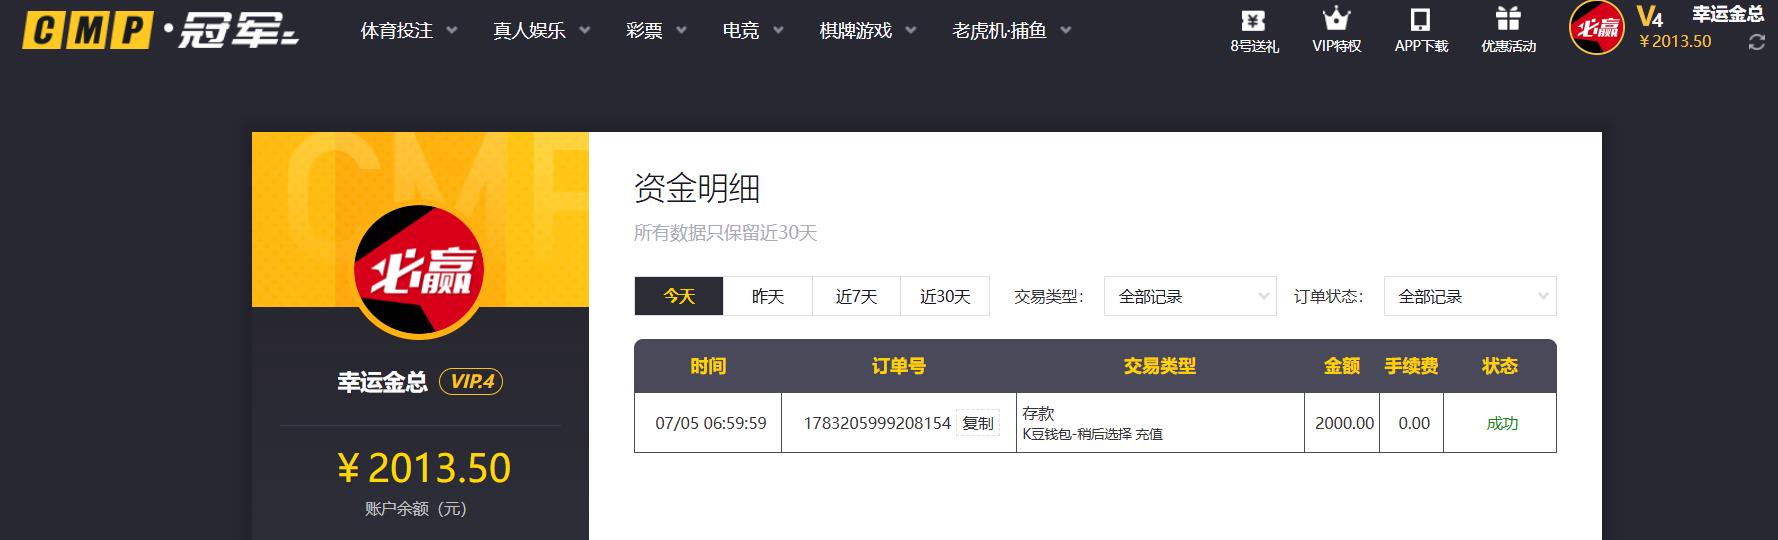Click the 资金明细 page heading
Screen dimensions: 1778x540
(x=697, y=188)
